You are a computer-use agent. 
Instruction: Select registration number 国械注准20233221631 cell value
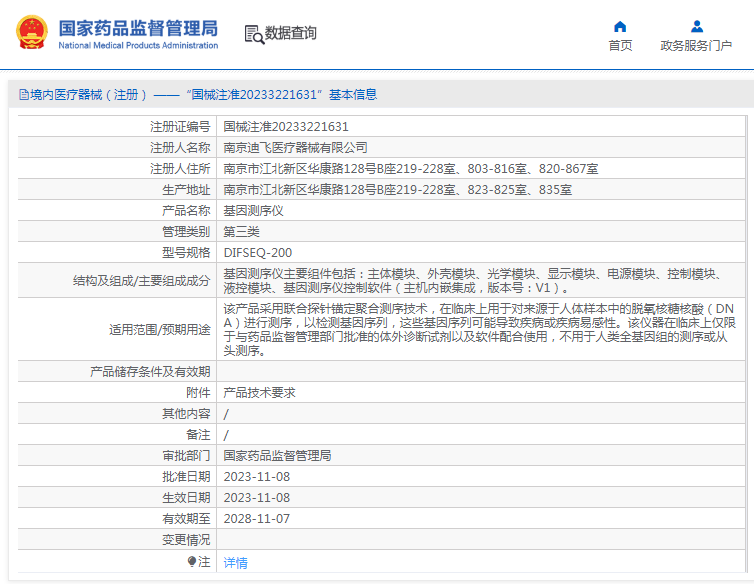(x=286, y=127)
